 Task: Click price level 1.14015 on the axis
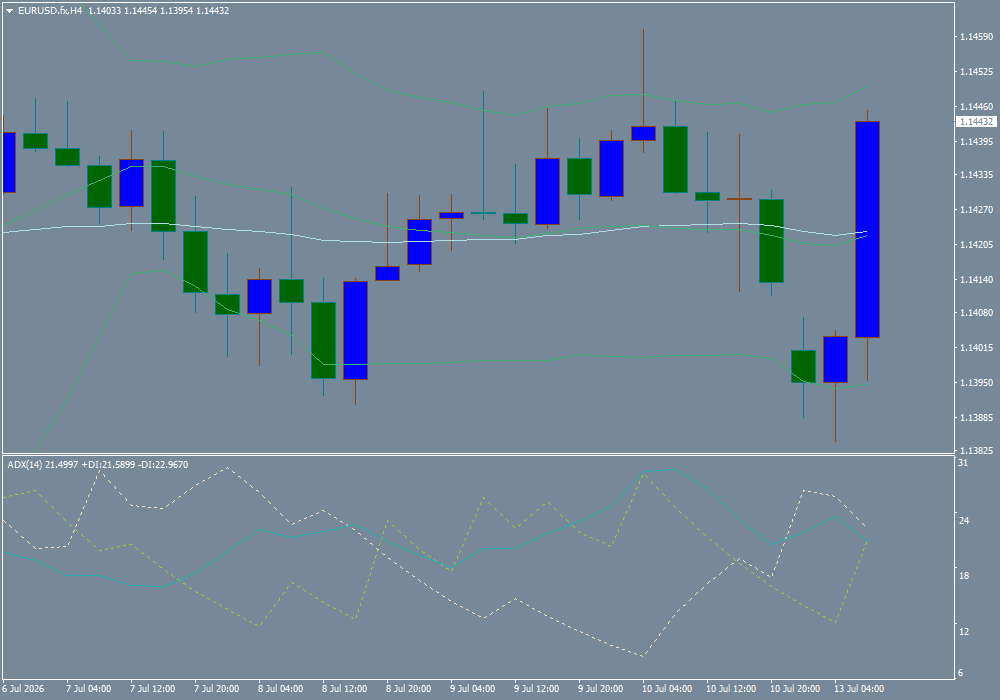pos(976,348)
